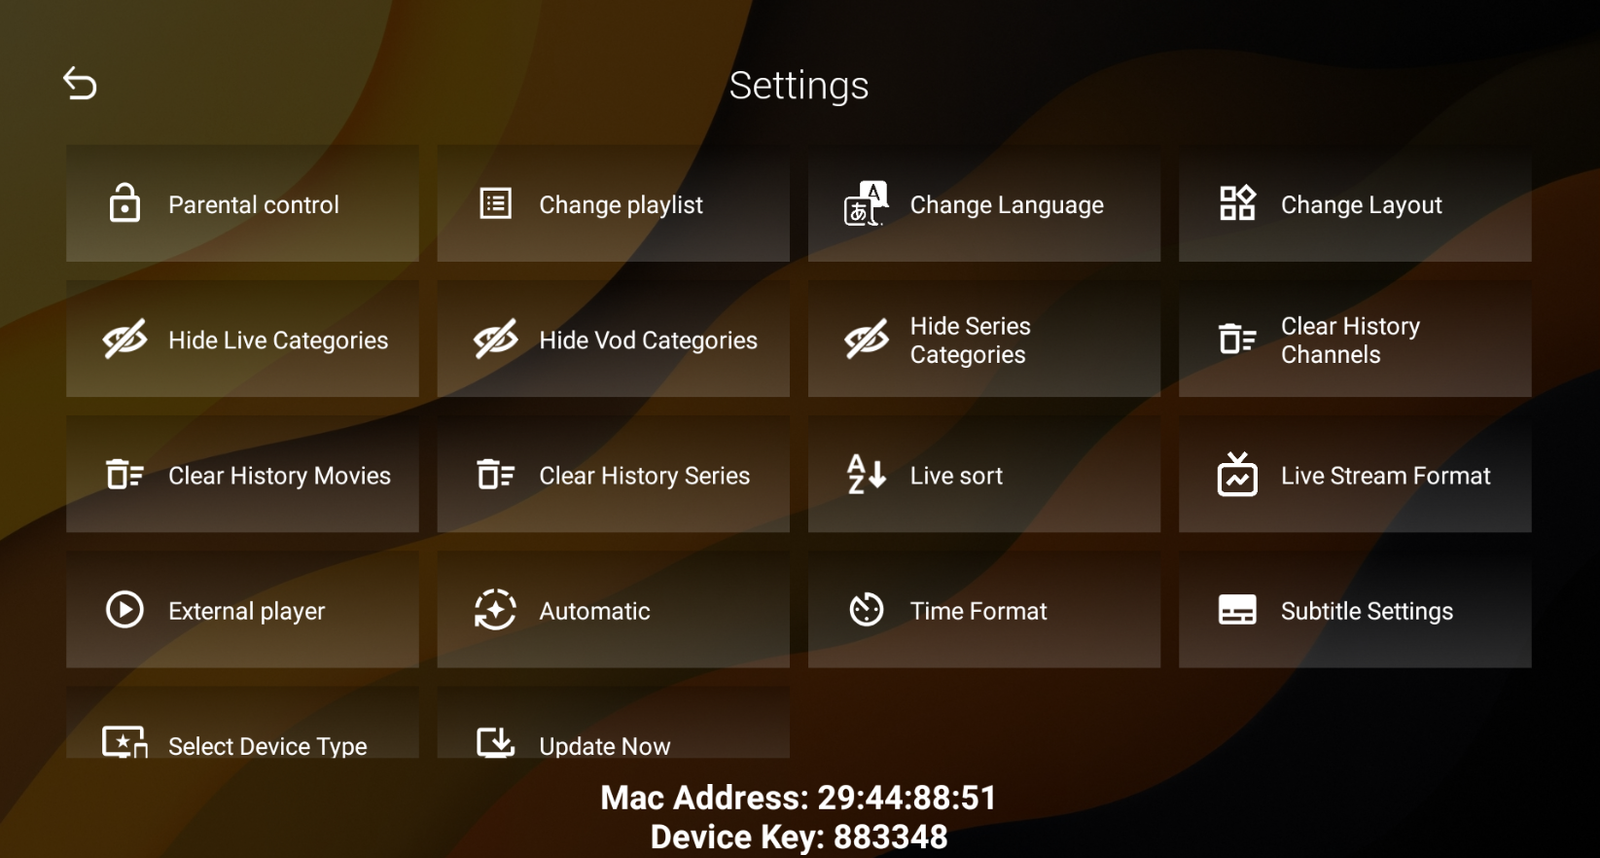Image resolution: width=1600 pixels, height=858 pixels.
Task: Click the Parental control lock icon
Action: 124,203
